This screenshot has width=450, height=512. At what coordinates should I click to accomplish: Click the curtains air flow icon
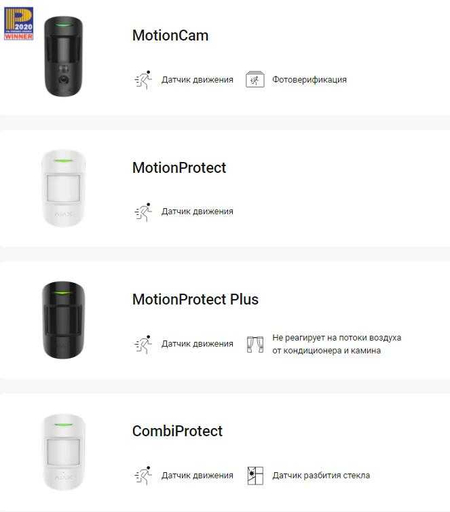(255, 344)
